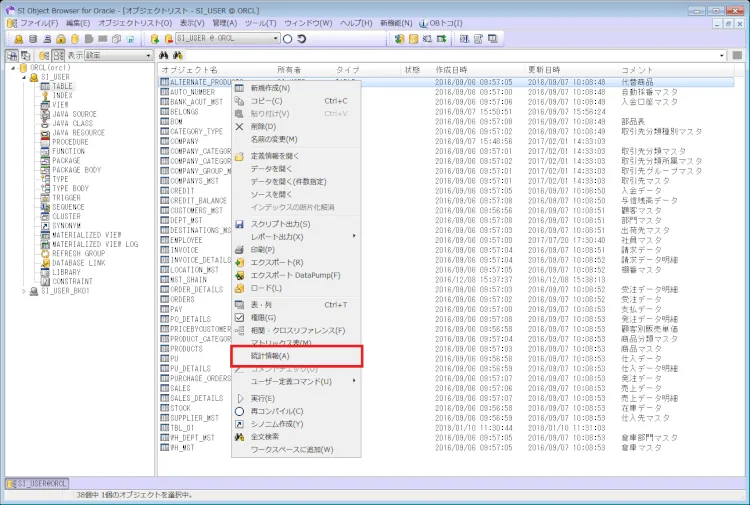The image size is (750, 505).
Task: Choose 印刷(P) printer entry in menu
Action: [296, 250]
